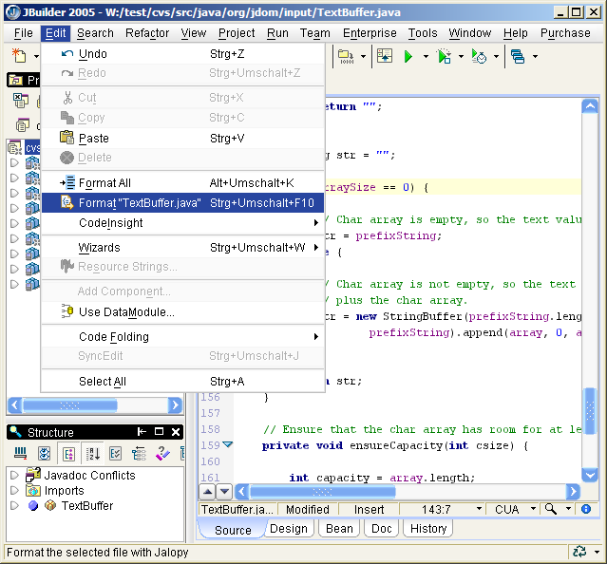Open the Make project dropdown arrow
607x564 pixels.
363,57
